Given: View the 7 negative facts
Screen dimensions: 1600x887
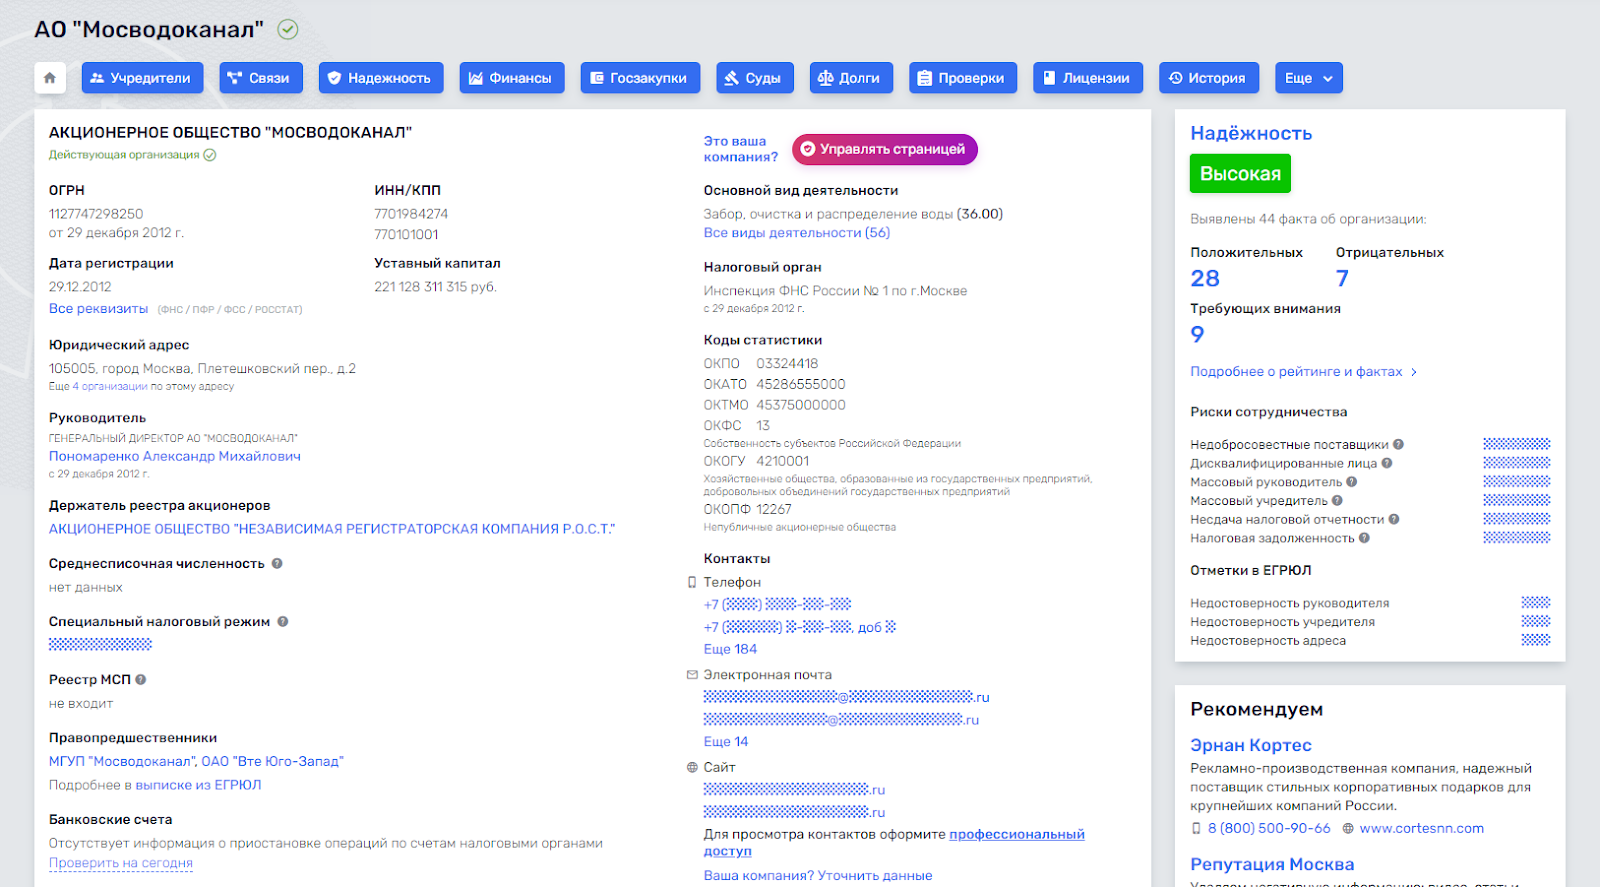Looking at the screenshot, I should point(1342,279).
